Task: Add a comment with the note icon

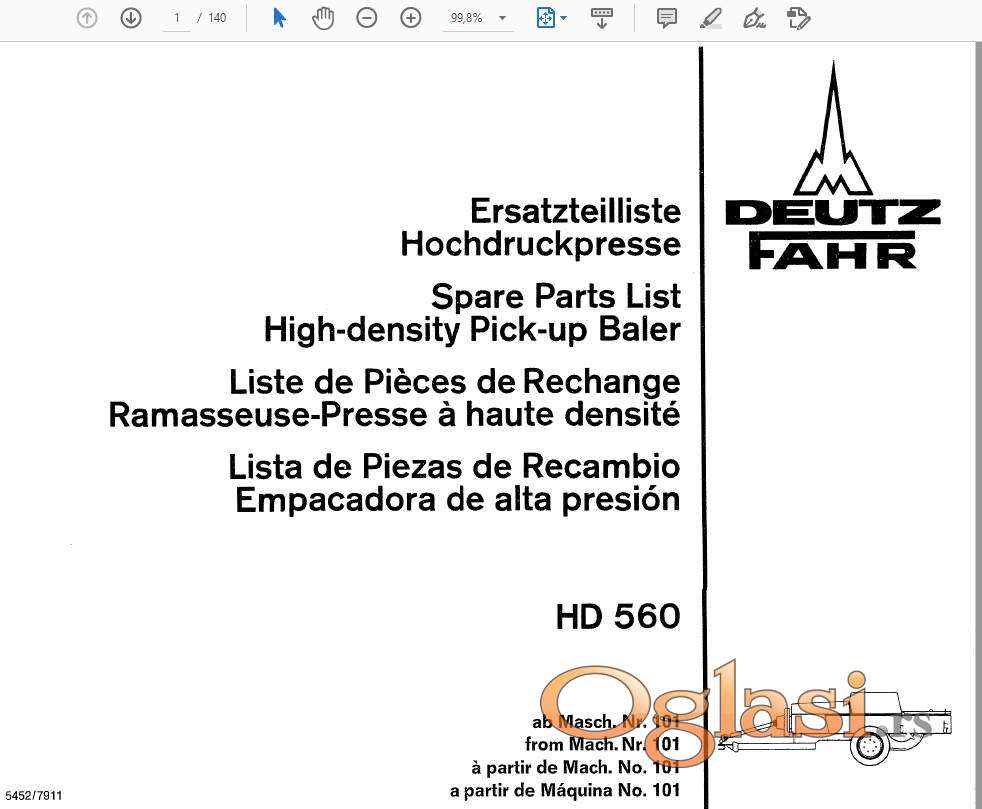Action: [x=667, y=18]
